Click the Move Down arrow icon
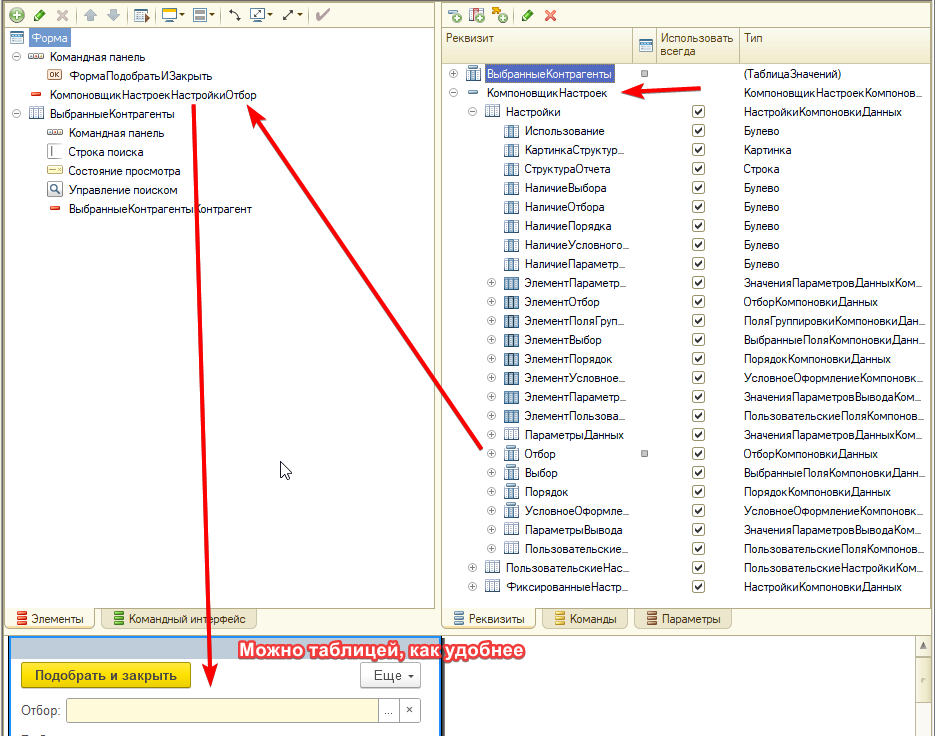The height and width of the screenshot is (736, 935). 112,16
